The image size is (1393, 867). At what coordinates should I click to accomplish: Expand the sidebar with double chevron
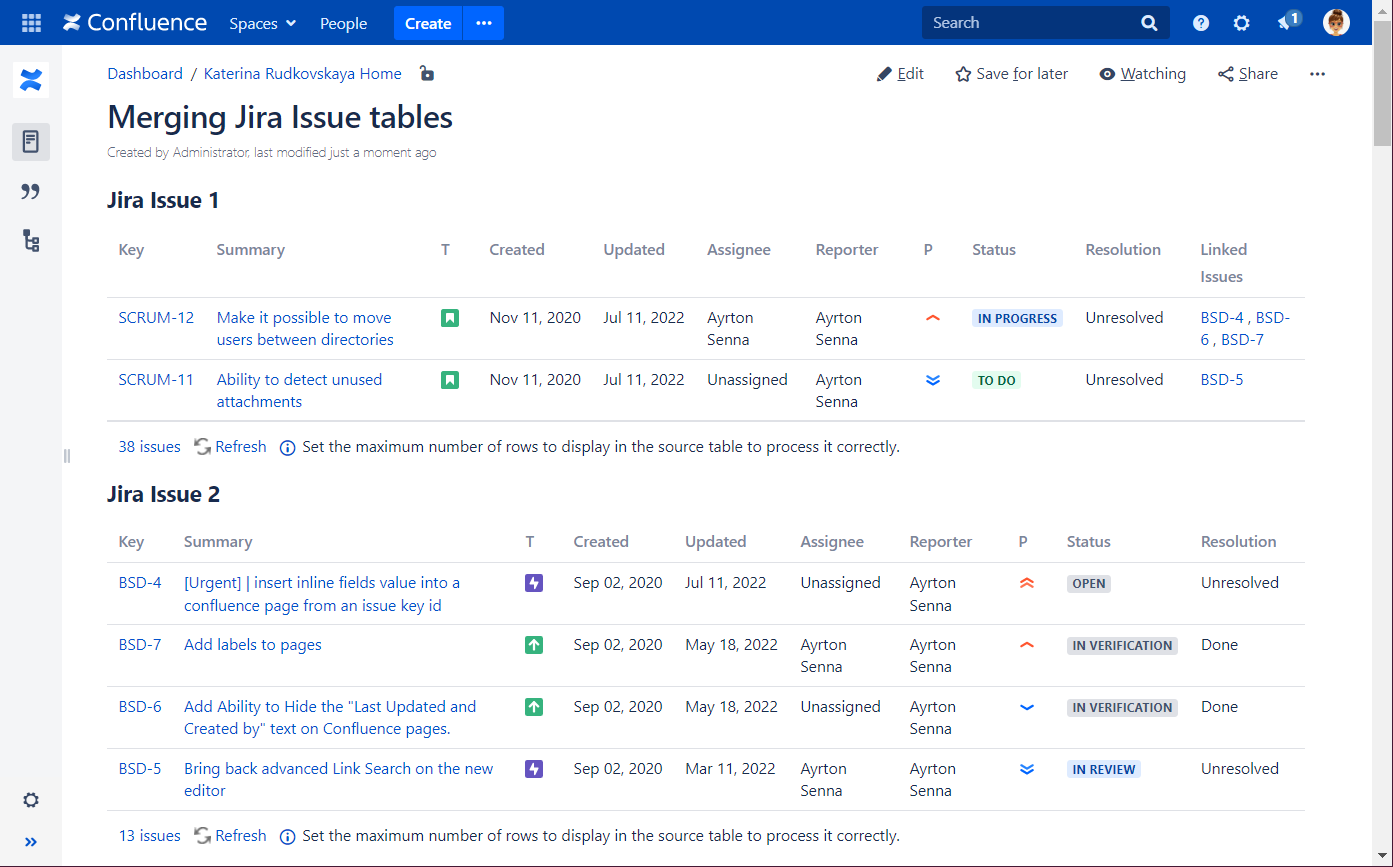(x=31, y=842)
